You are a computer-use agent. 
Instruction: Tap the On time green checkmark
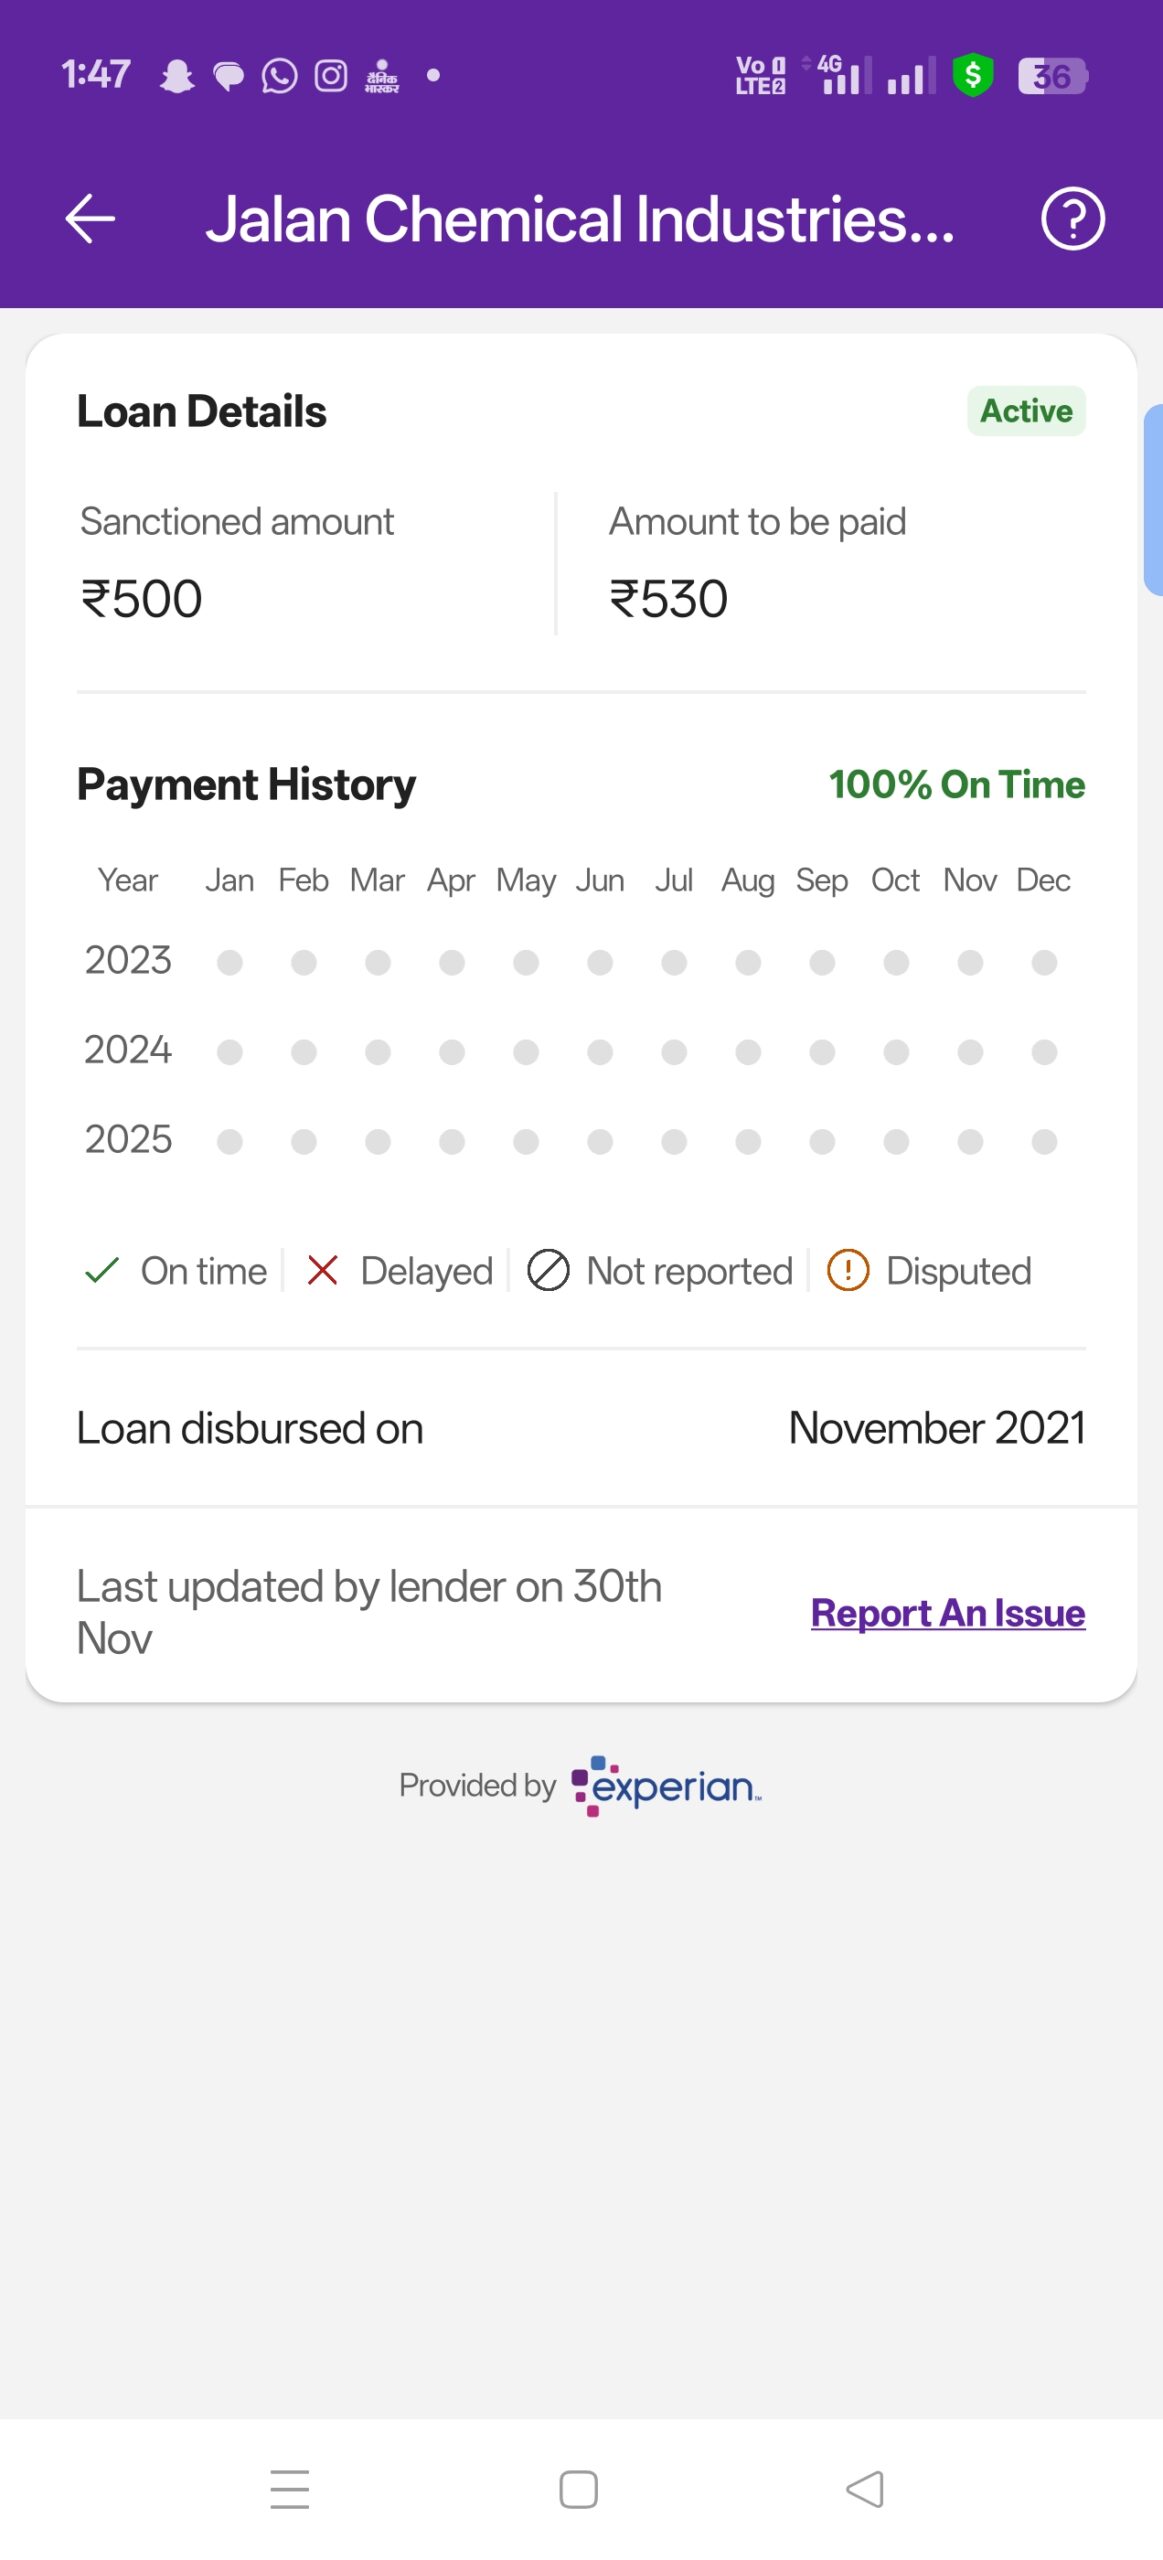[x=102, y=1271]
